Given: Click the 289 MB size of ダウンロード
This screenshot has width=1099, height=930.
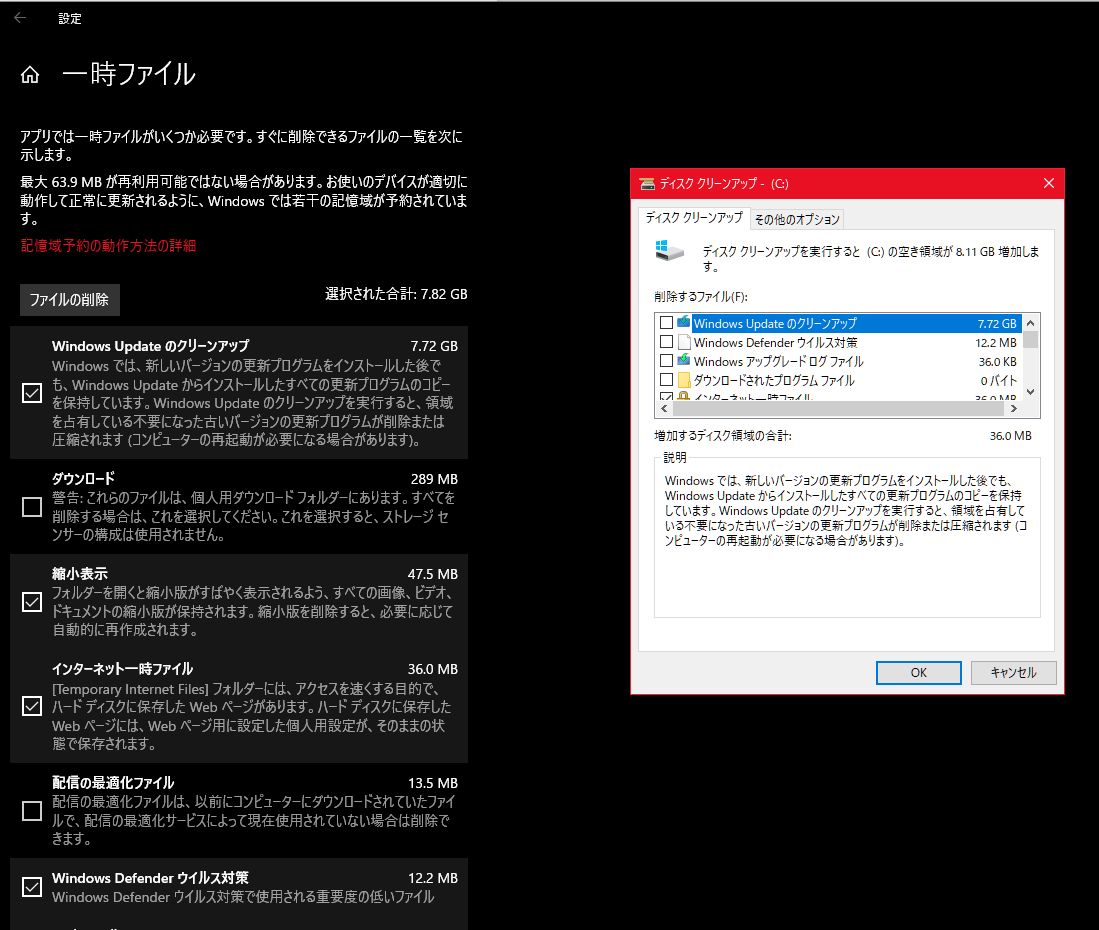Looking at the screenshot, I should coord(434,479).
